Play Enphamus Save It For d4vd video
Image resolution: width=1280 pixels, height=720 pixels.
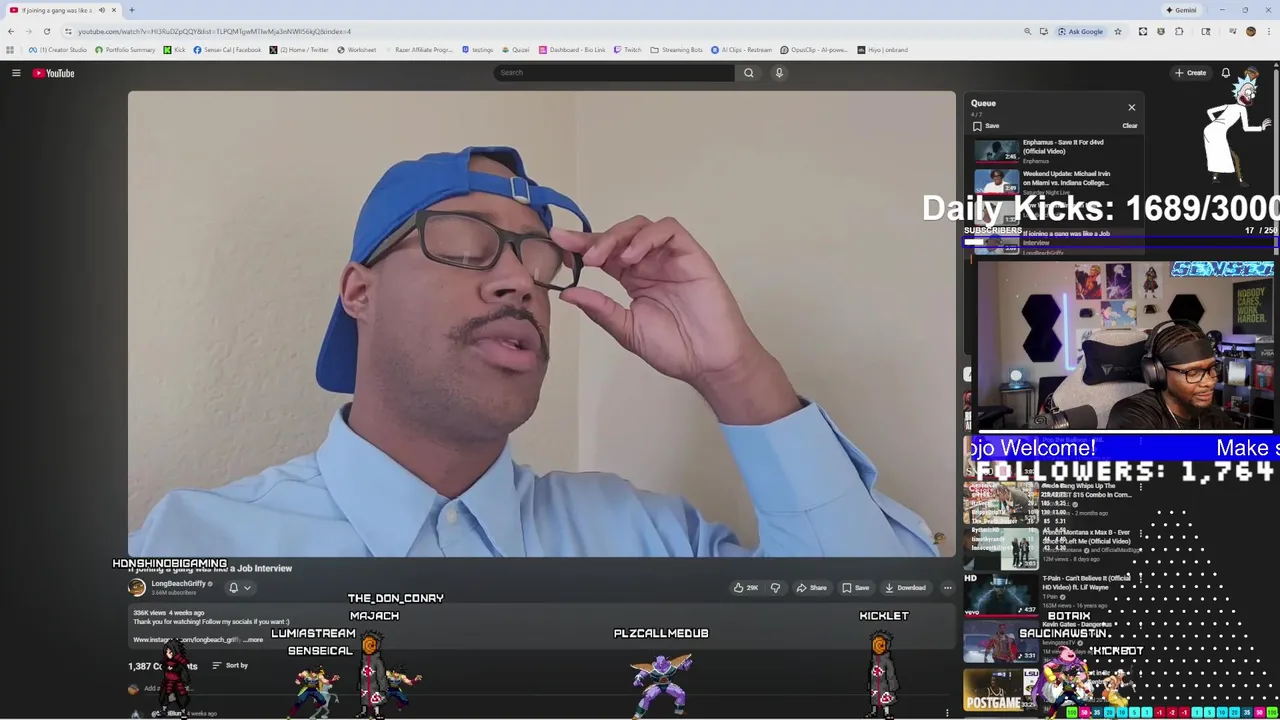click(1054, 151)
